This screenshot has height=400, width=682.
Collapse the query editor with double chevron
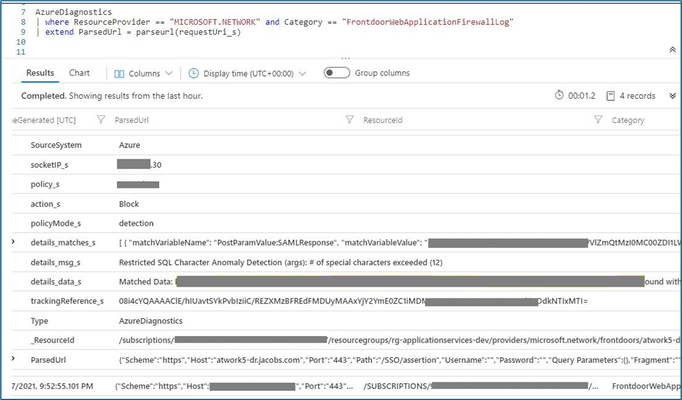(x=672, y=50)
